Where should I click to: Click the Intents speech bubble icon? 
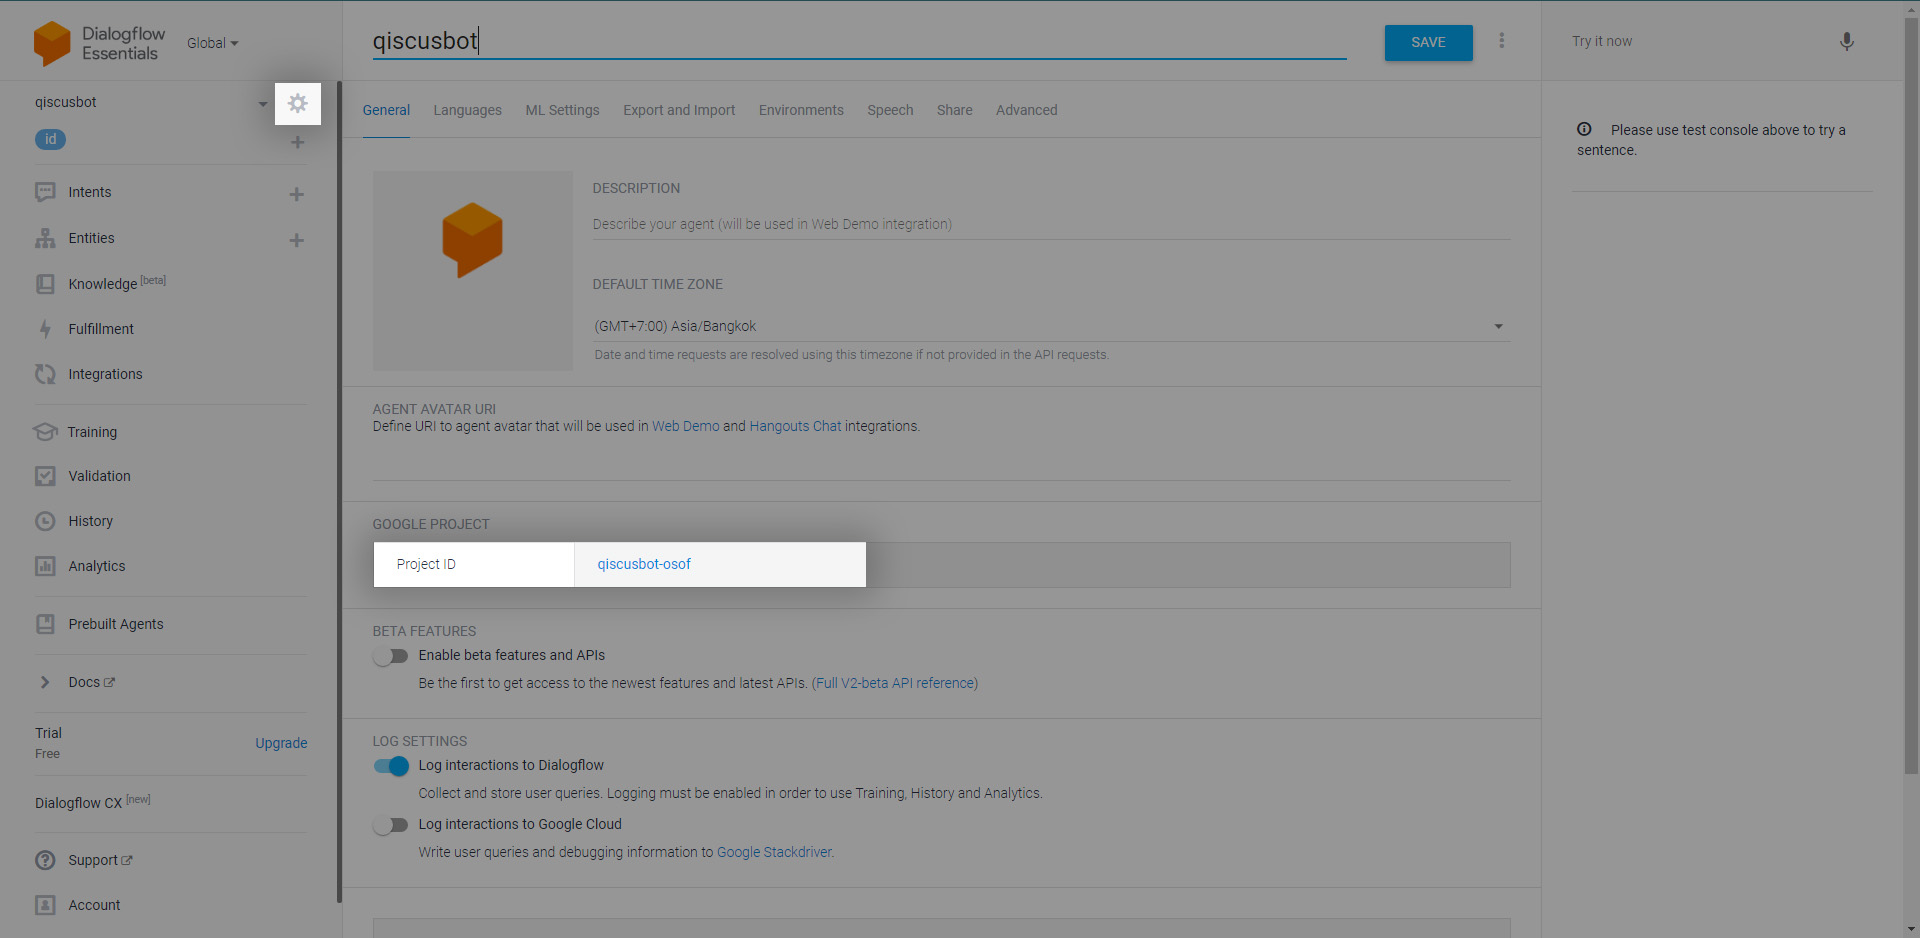45,192
